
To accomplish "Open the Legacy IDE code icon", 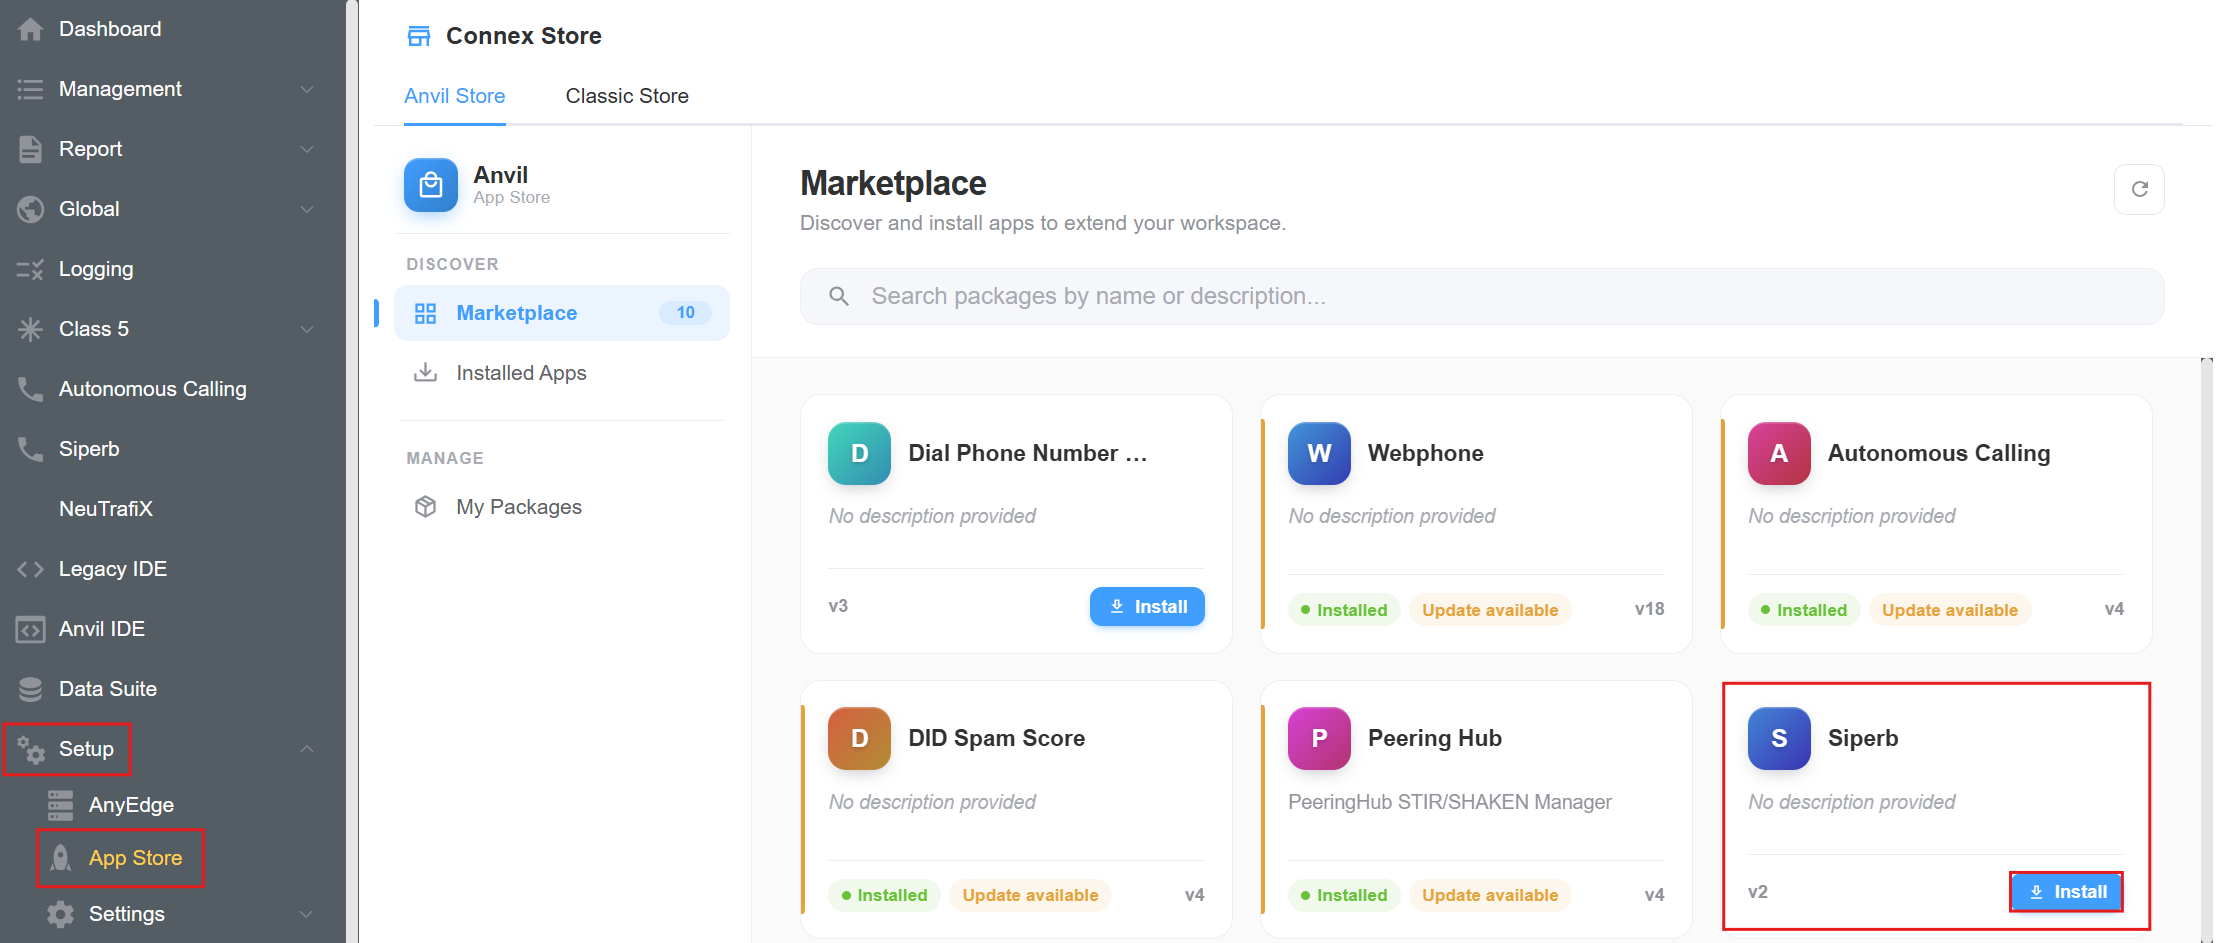I will [x=31, y=569].
